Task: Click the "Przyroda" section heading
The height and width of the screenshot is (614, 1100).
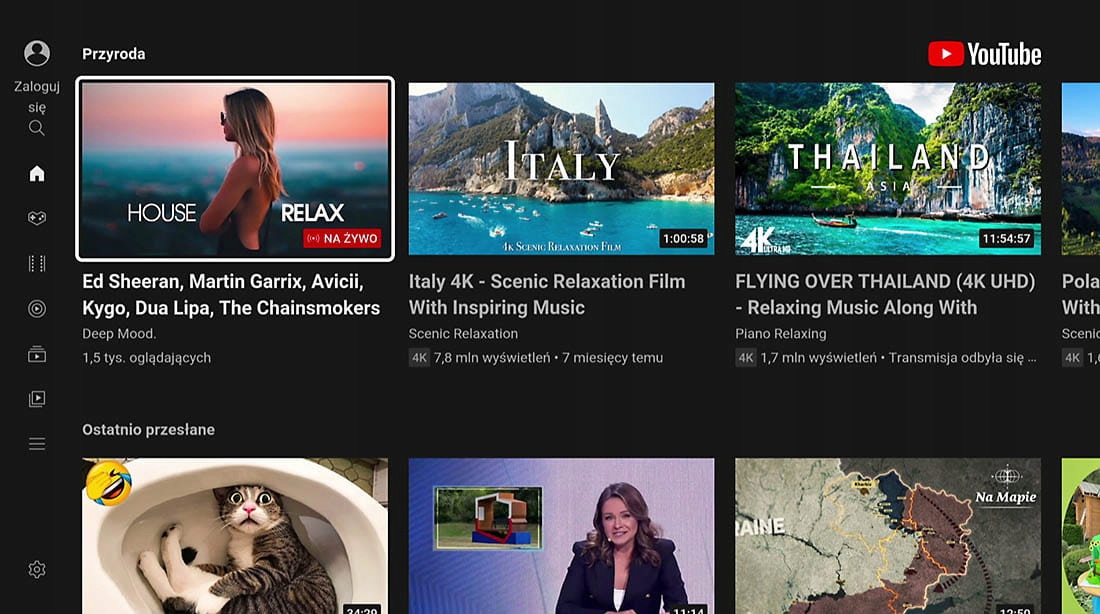Action: point(114,54)
